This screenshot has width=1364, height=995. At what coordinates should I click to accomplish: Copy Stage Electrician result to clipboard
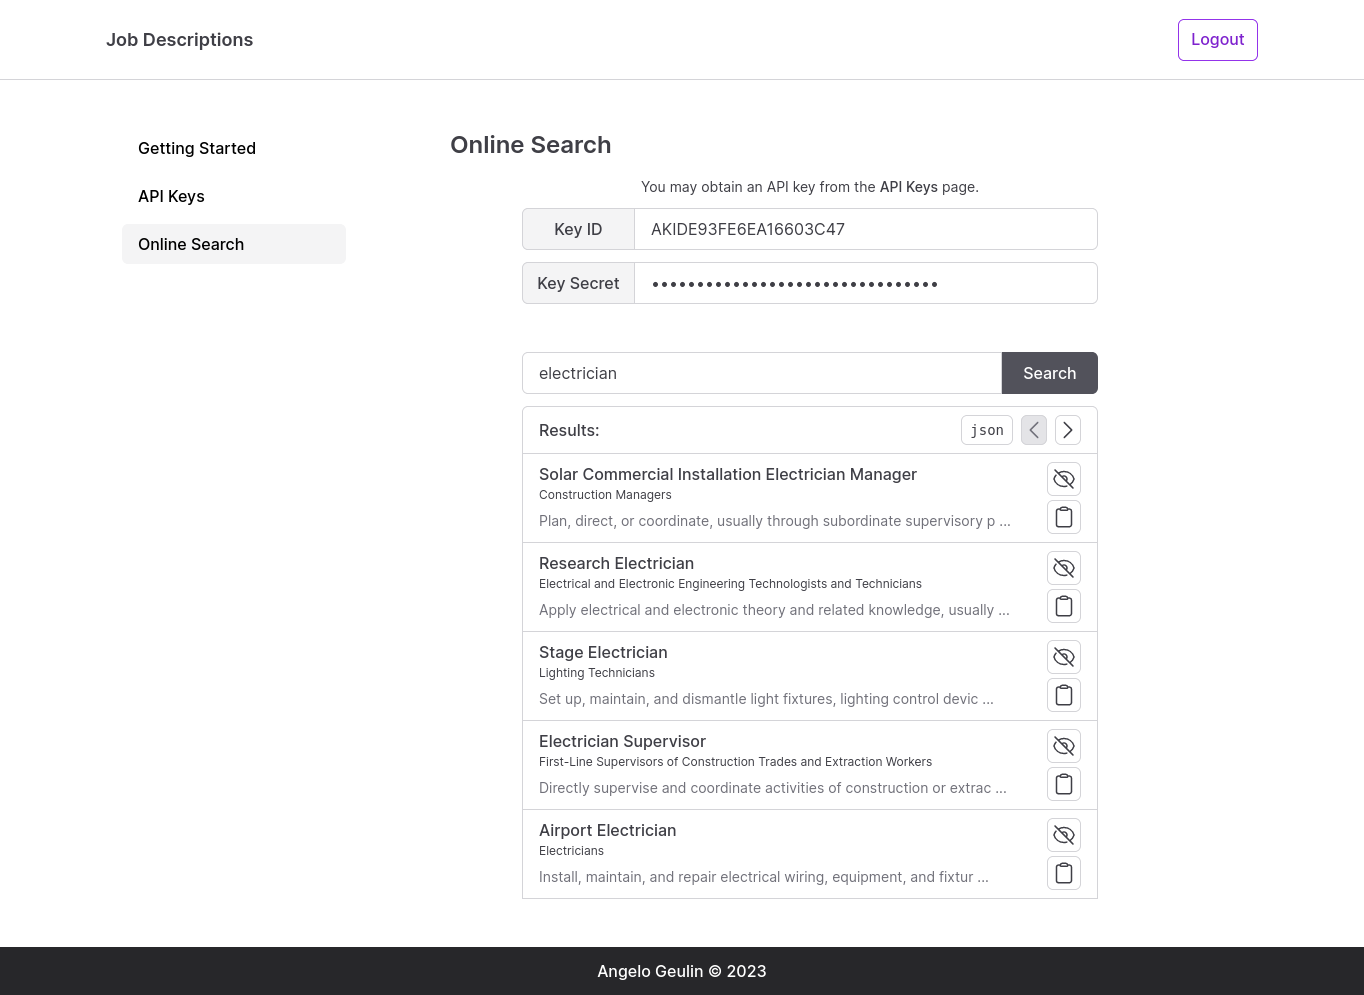tap(1064, 695)
